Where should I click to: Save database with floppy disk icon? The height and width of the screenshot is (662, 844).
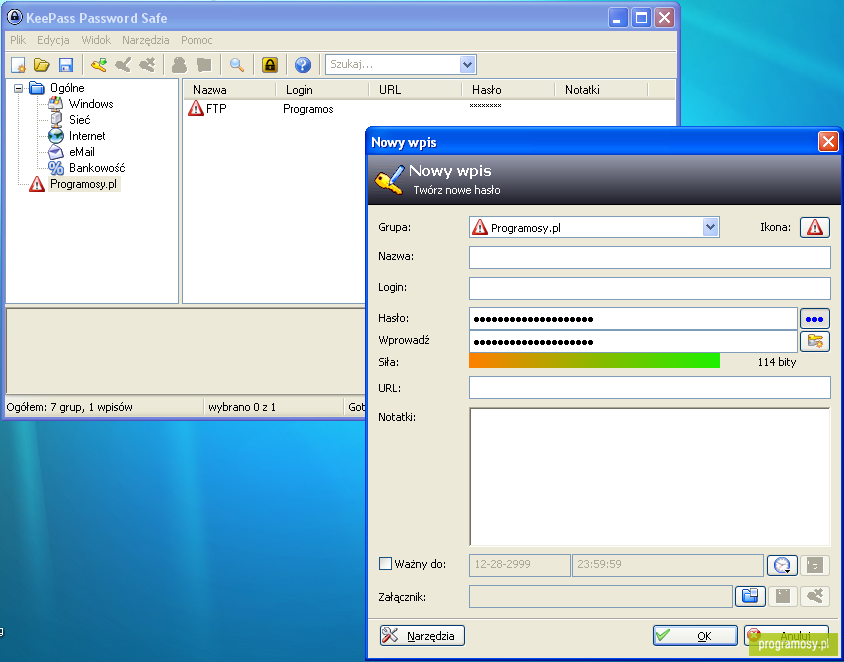tap(66, 65)
